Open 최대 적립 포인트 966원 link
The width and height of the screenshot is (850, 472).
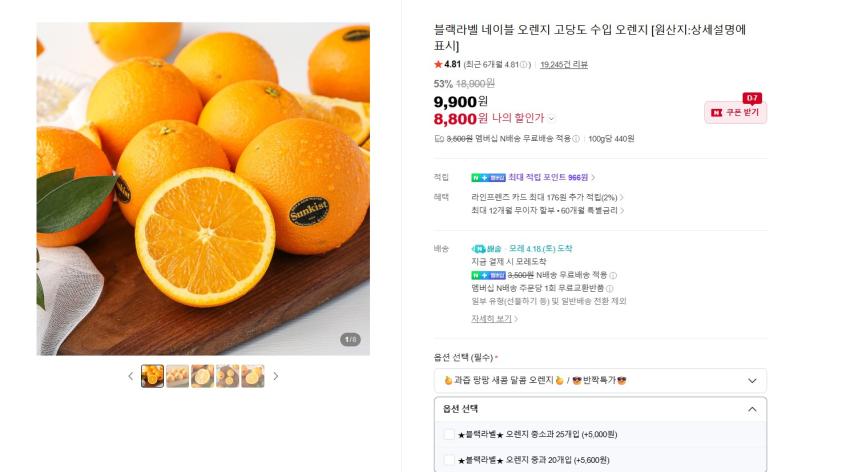coord(551,177)
